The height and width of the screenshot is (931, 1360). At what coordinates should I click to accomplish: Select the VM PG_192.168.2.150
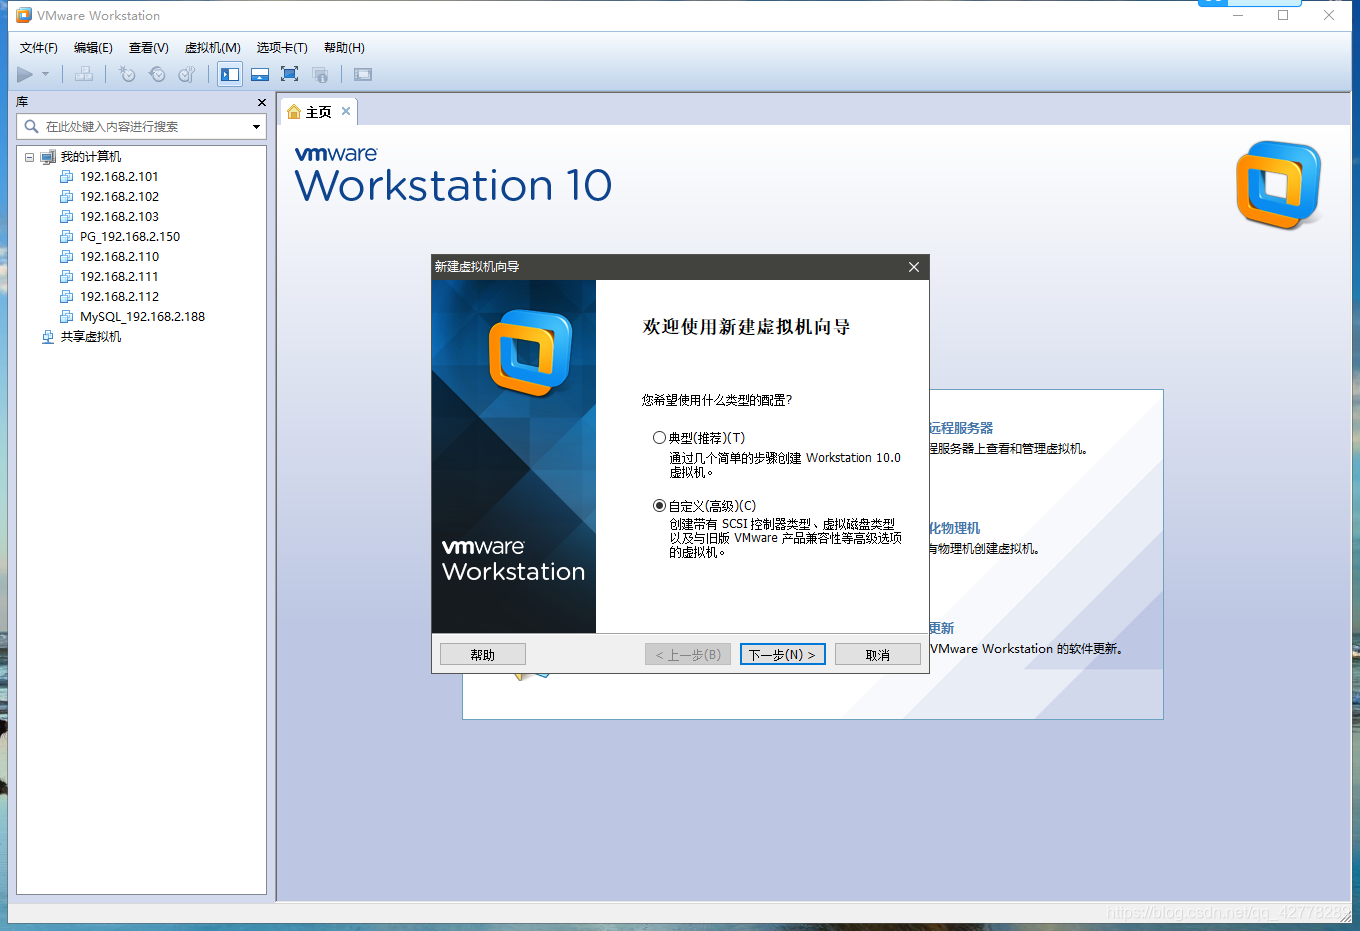coord(130,237)
